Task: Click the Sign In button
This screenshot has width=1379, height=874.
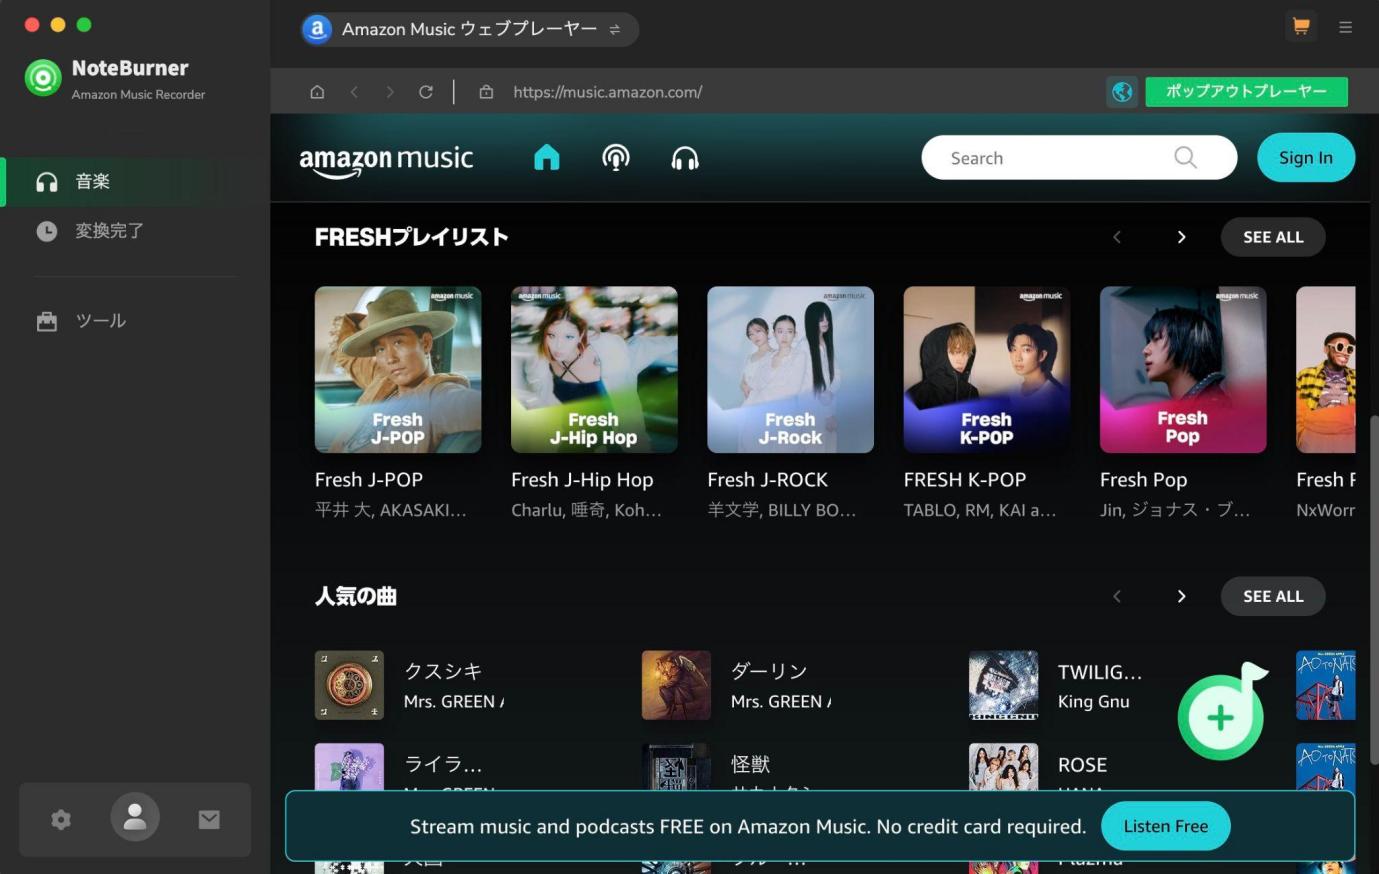Action: 1305,158
